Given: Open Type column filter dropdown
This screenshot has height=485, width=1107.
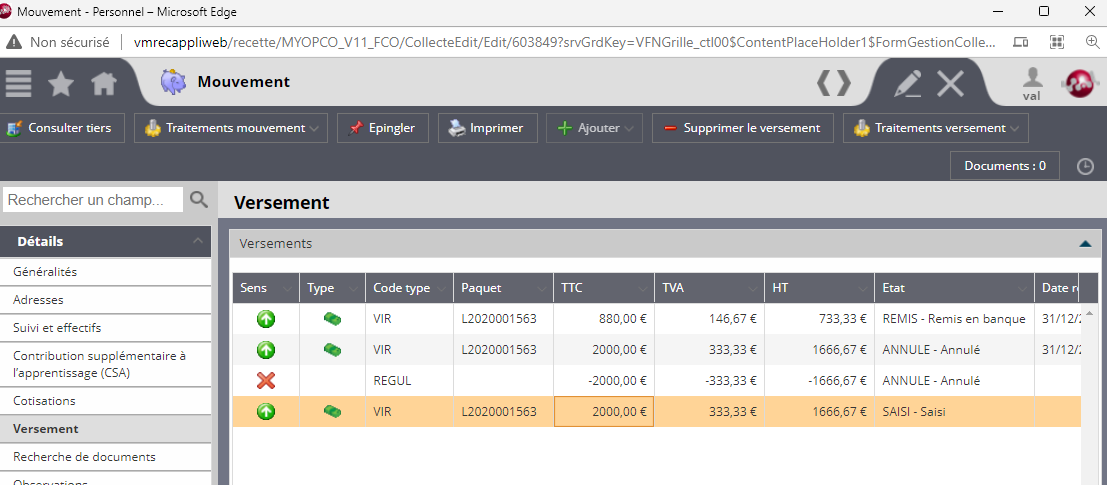Looking at the screenshot, I should pos(352,289).
